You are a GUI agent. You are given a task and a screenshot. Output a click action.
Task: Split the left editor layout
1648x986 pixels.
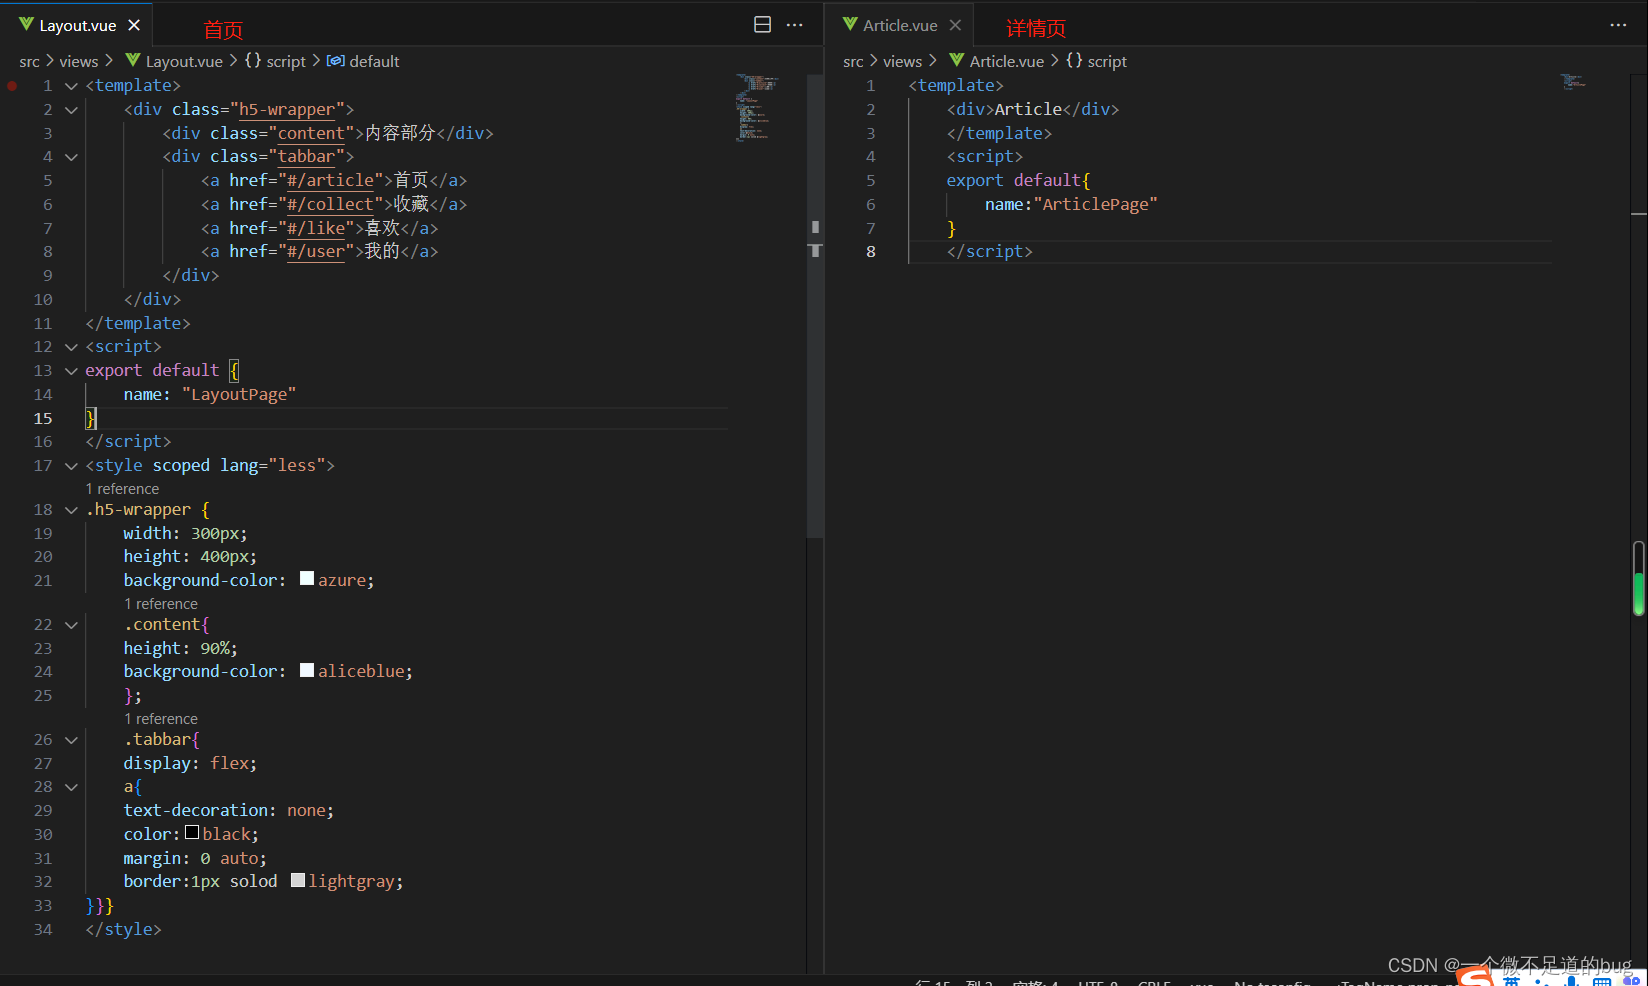pyautogui.click(x=762, y=25)
